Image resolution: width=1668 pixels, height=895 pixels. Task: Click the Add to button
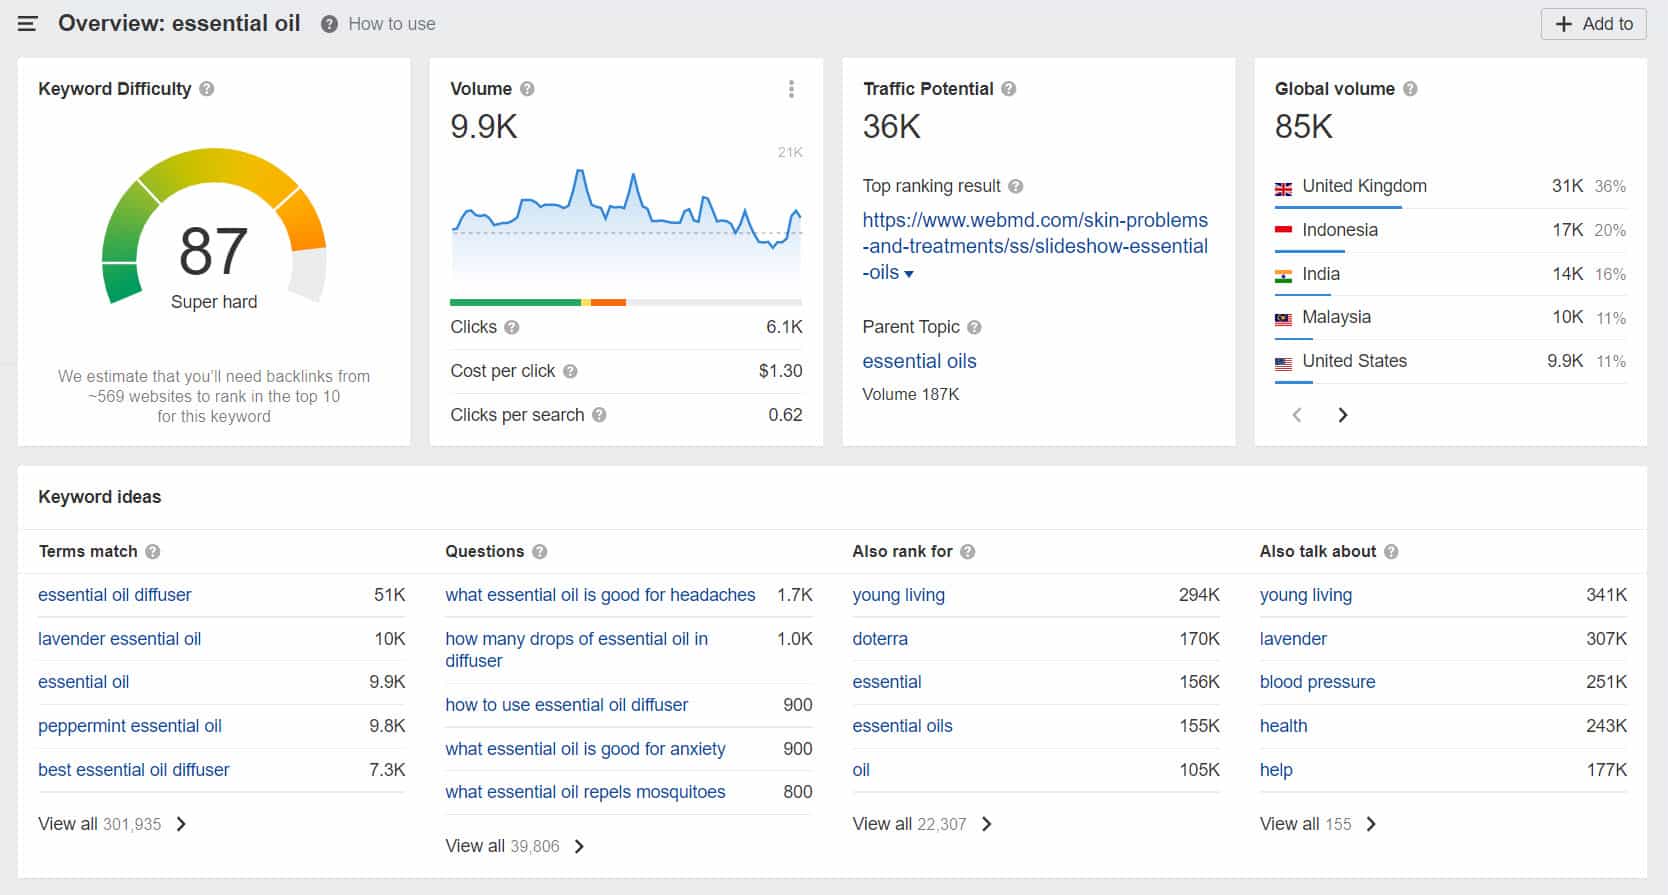click(x=1593, y=24)
